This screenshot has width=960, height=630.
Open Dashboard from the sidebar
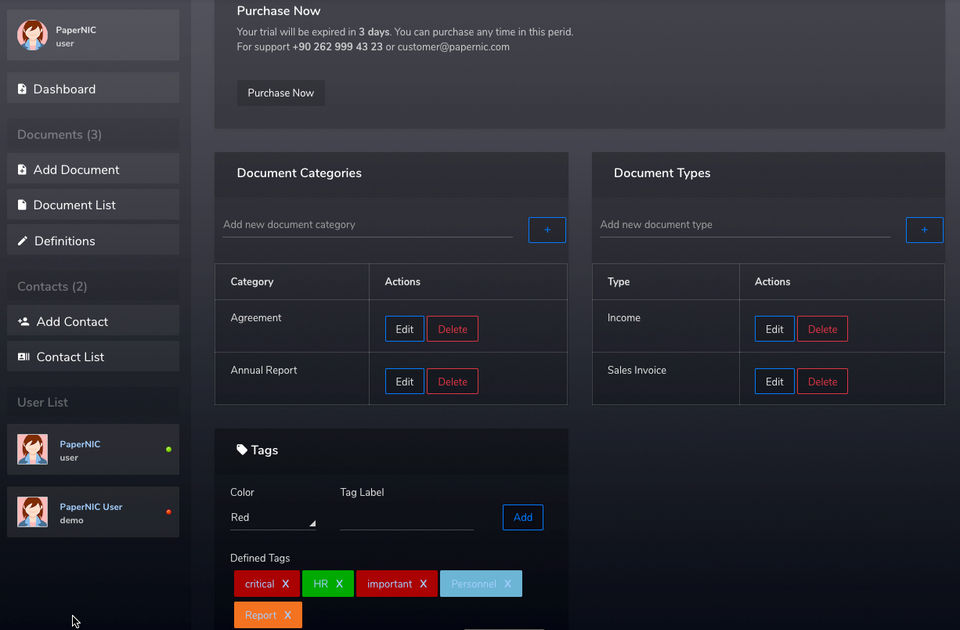click(x=93, y=89)
